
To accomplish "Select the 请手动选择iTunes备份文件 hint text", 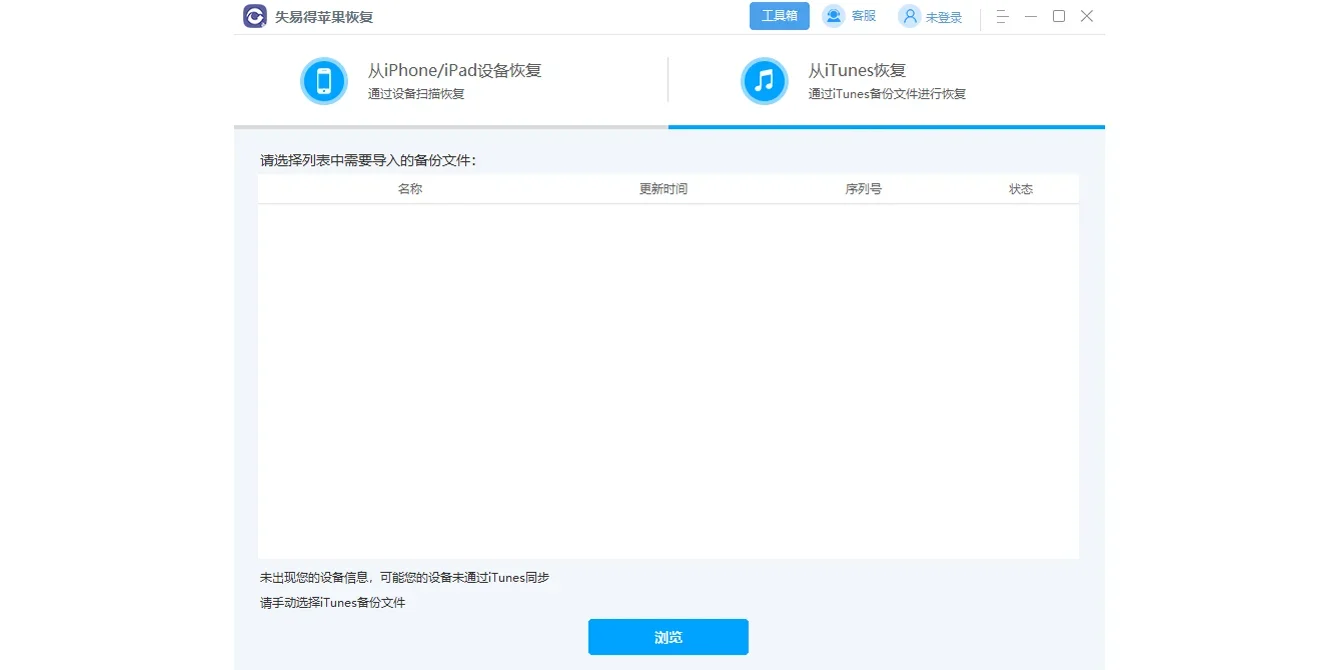I will coord(333,603).
